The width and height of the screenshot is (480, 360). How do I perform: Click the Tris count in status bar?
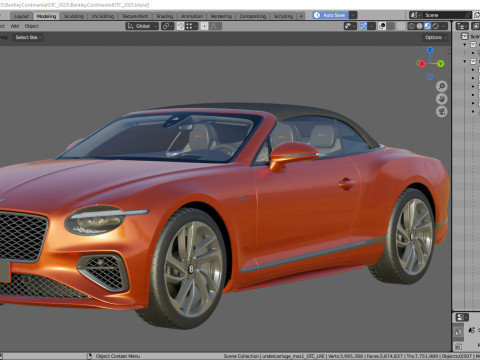[x=422, y=356]
